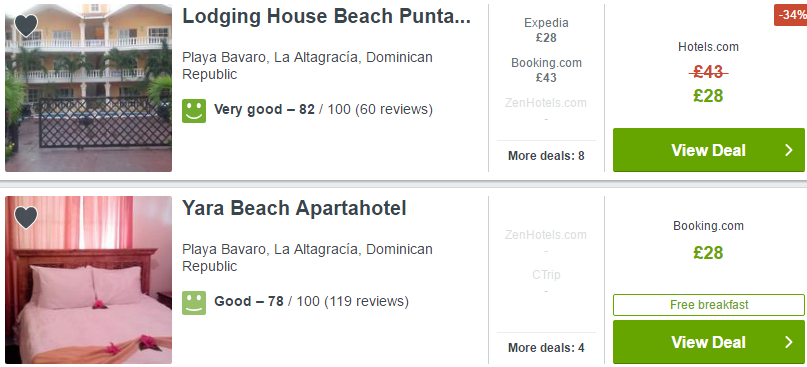The height and width of the screenshot is (367, 807).
Task: Click chevron arrow on first View Deal button
Action: (788, 150)
